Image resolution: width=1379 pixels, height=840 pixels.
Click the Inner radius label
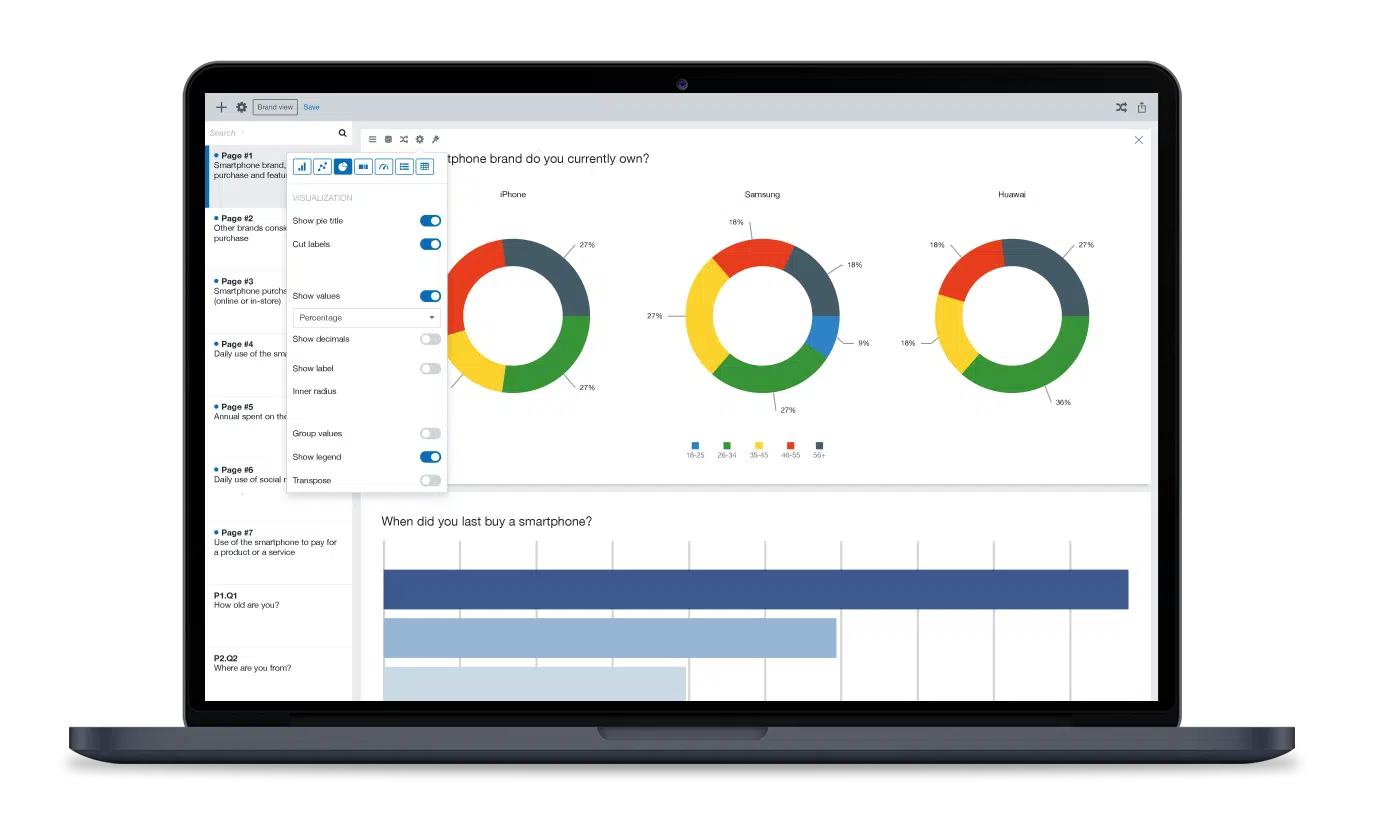click(314, 392)
